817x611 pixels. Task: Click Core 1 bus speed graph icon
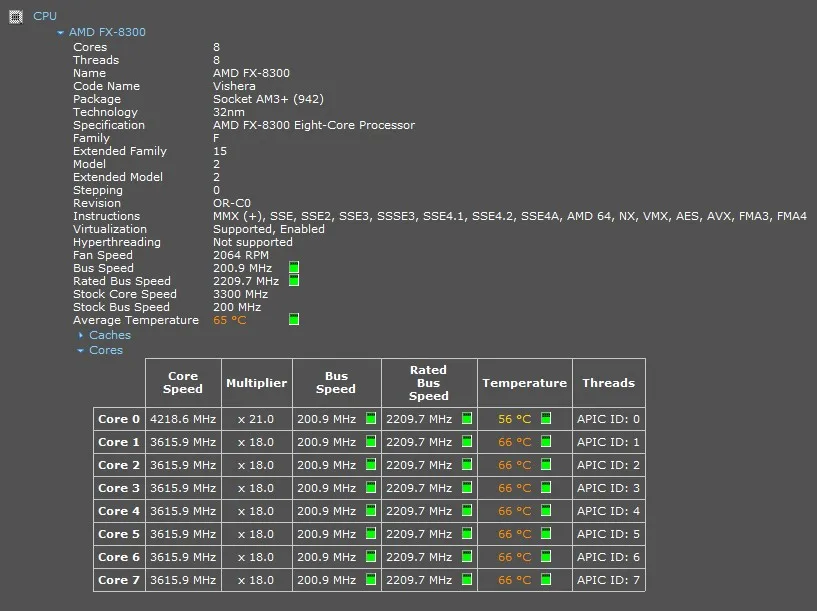point(371,441)
